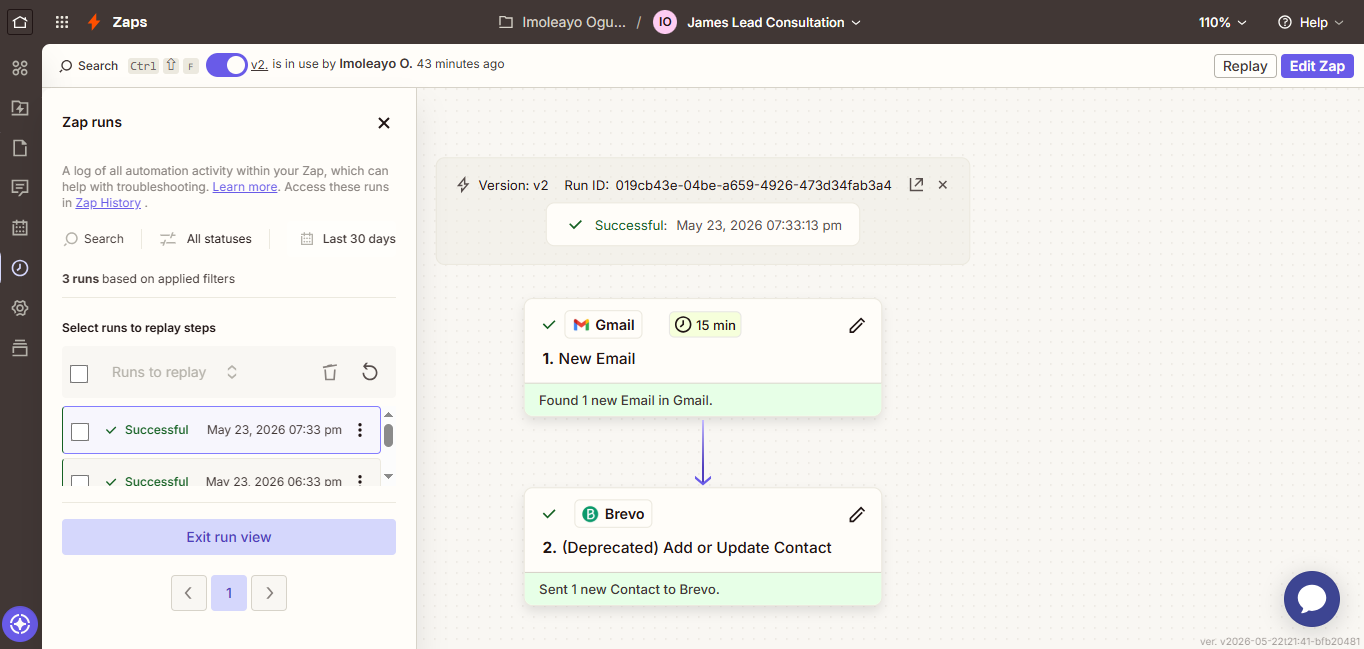Click the 'Found 1 new Email in Gmail.' status
Image resolution: width=1364 pixels, height=649 pixels.
[x=626, y=400]
